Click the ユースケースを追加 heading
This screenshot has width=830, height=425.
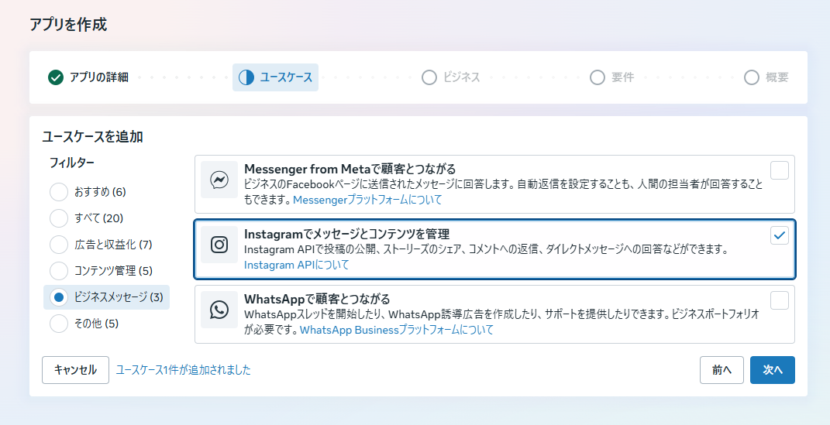click(x=93, y=137)
